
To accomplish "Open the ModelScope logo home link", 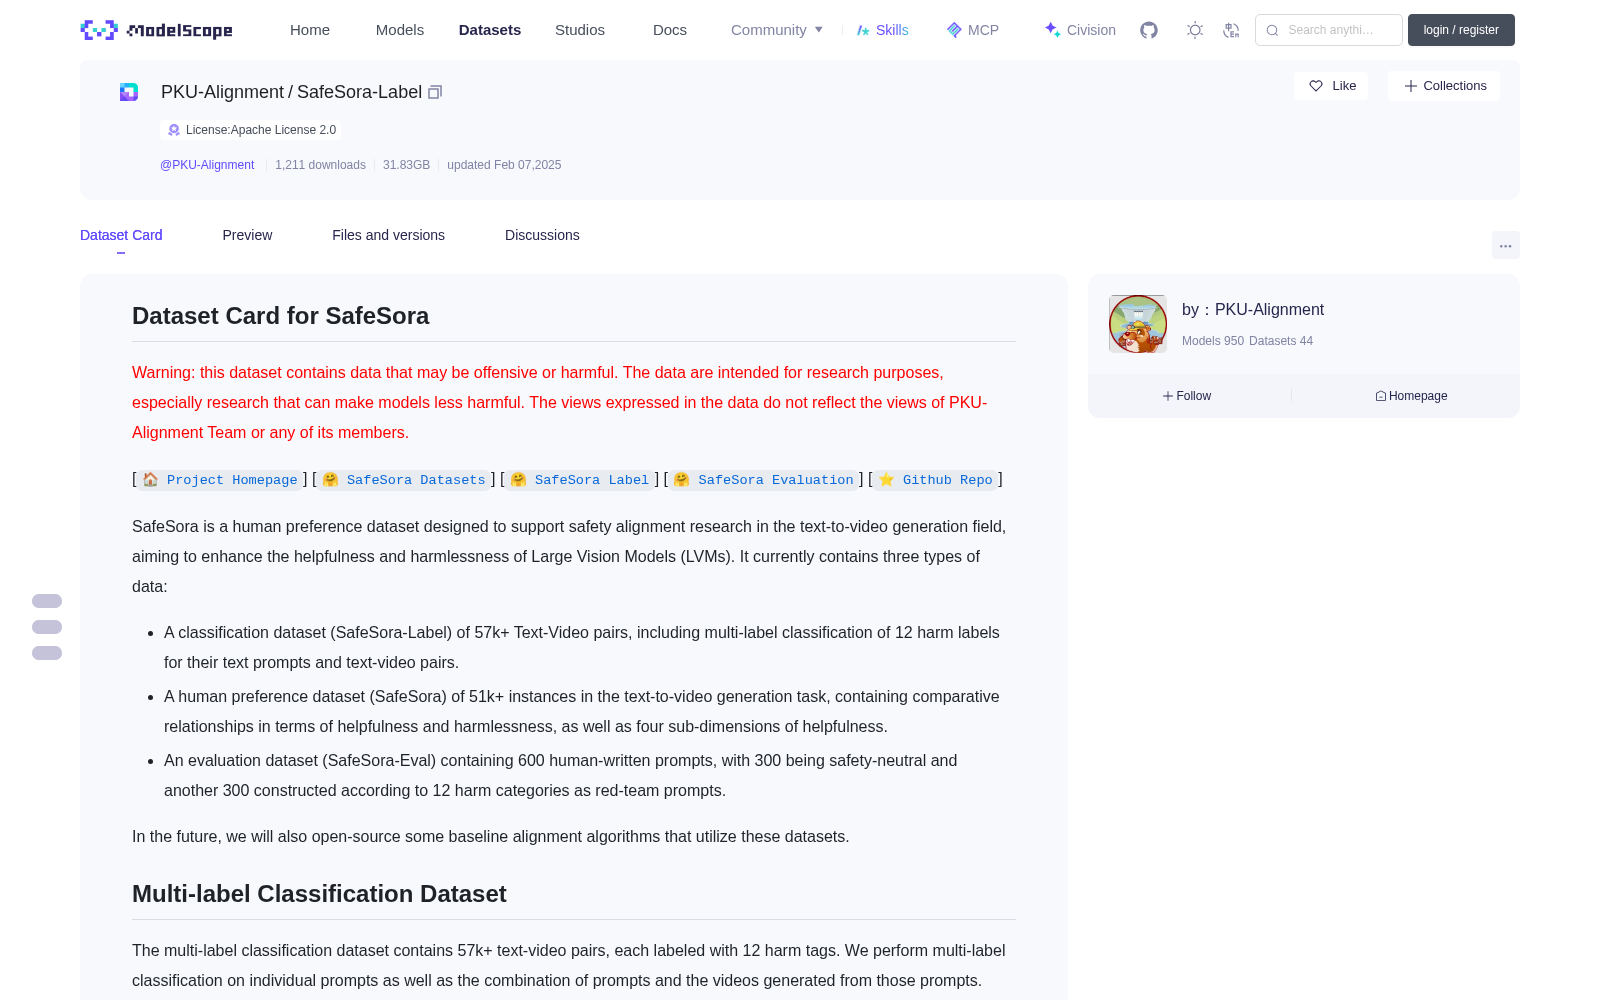I will tap(157, 30).
